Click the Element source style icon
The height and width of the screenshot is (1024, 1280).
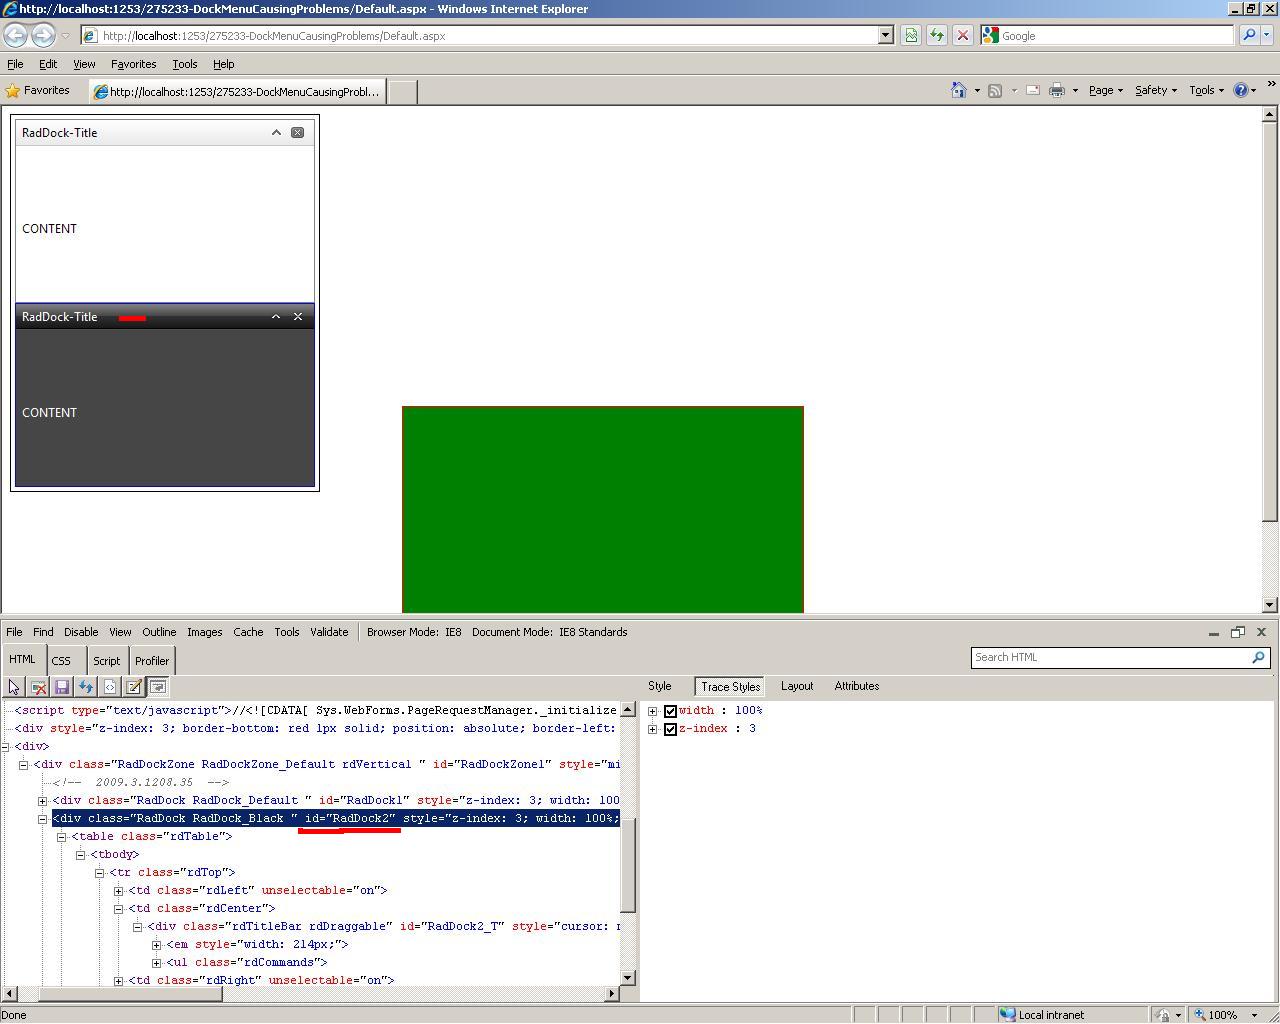click(x=110, y=687)
